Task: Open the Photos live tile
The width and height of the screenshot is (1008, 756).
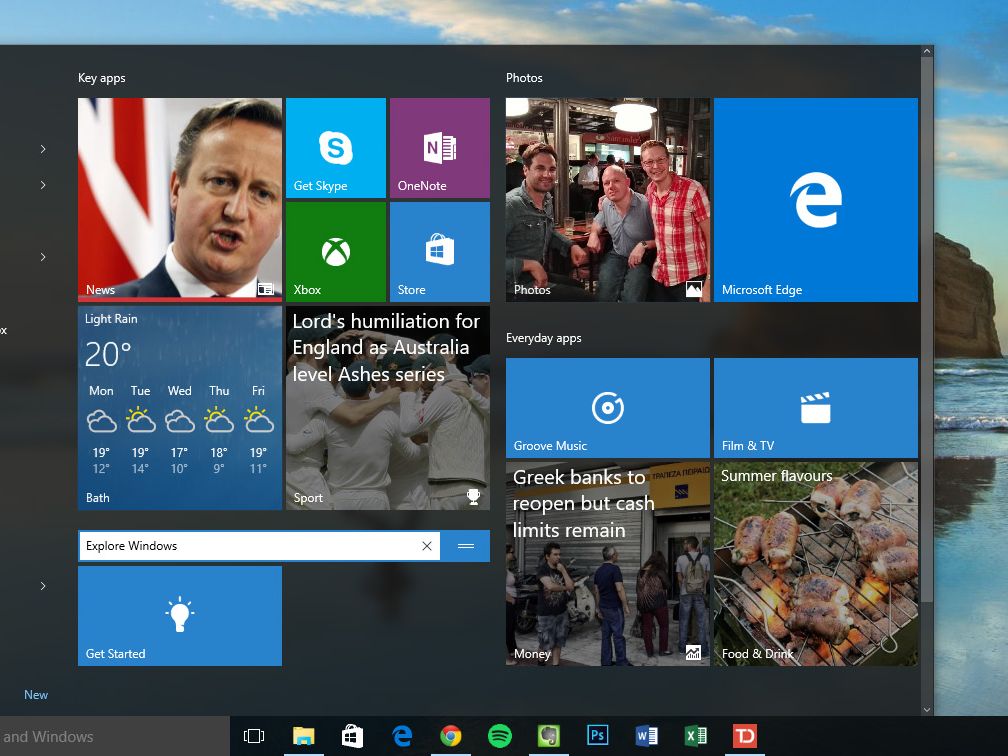Action: click(x=608, y=200)
